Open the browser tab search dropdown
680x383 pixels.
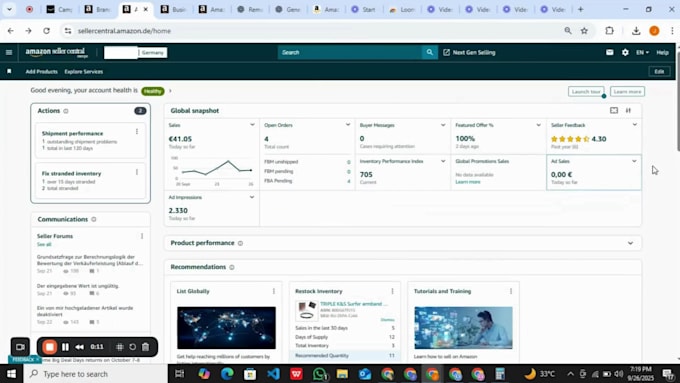pos(9,9)
